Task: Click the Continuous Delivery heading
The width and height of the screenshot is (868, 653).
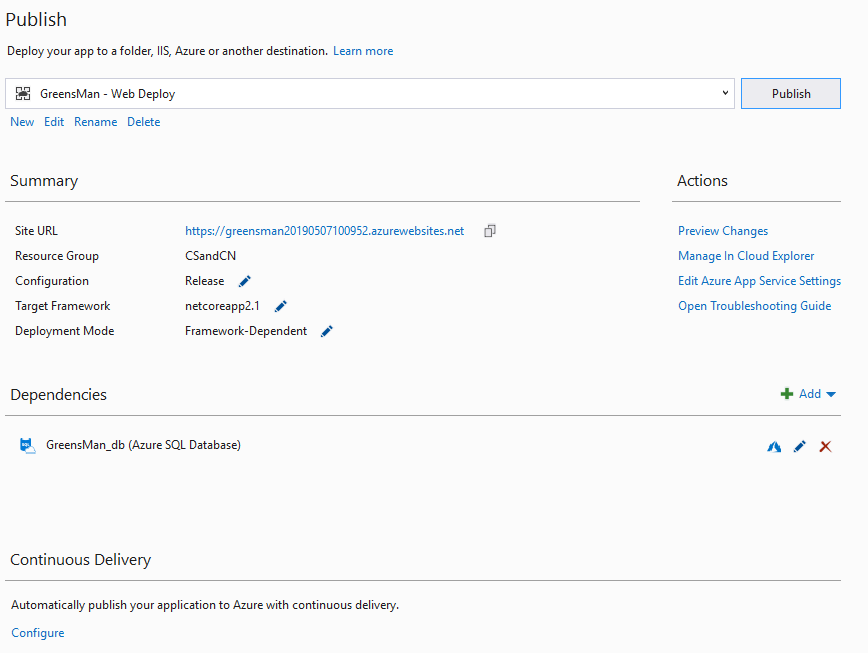Action: pyautogui.click(x=81, y=559)
